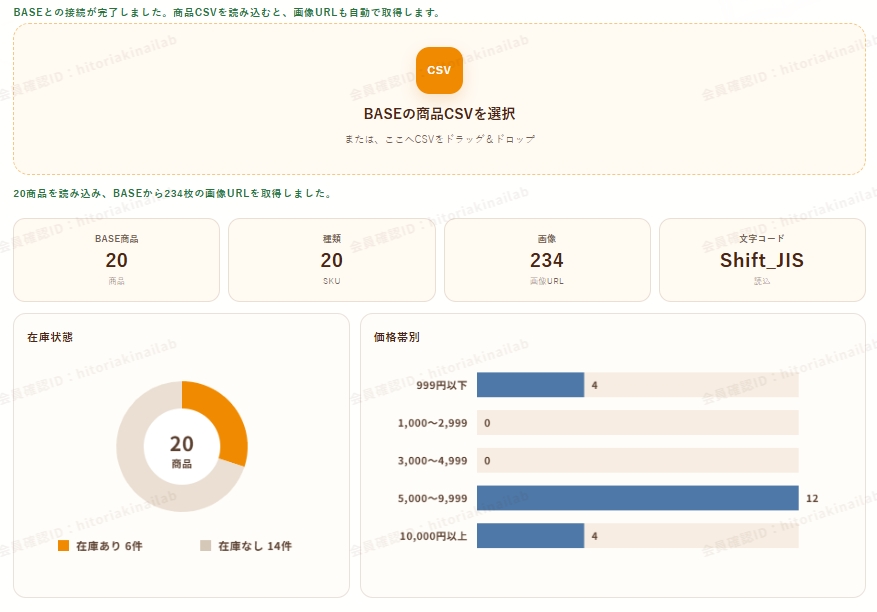Screen dimensions: 877x612
Task: Click the 3,000〜4,999 row label
Action: pyautogui.click(x=432, y=460)
